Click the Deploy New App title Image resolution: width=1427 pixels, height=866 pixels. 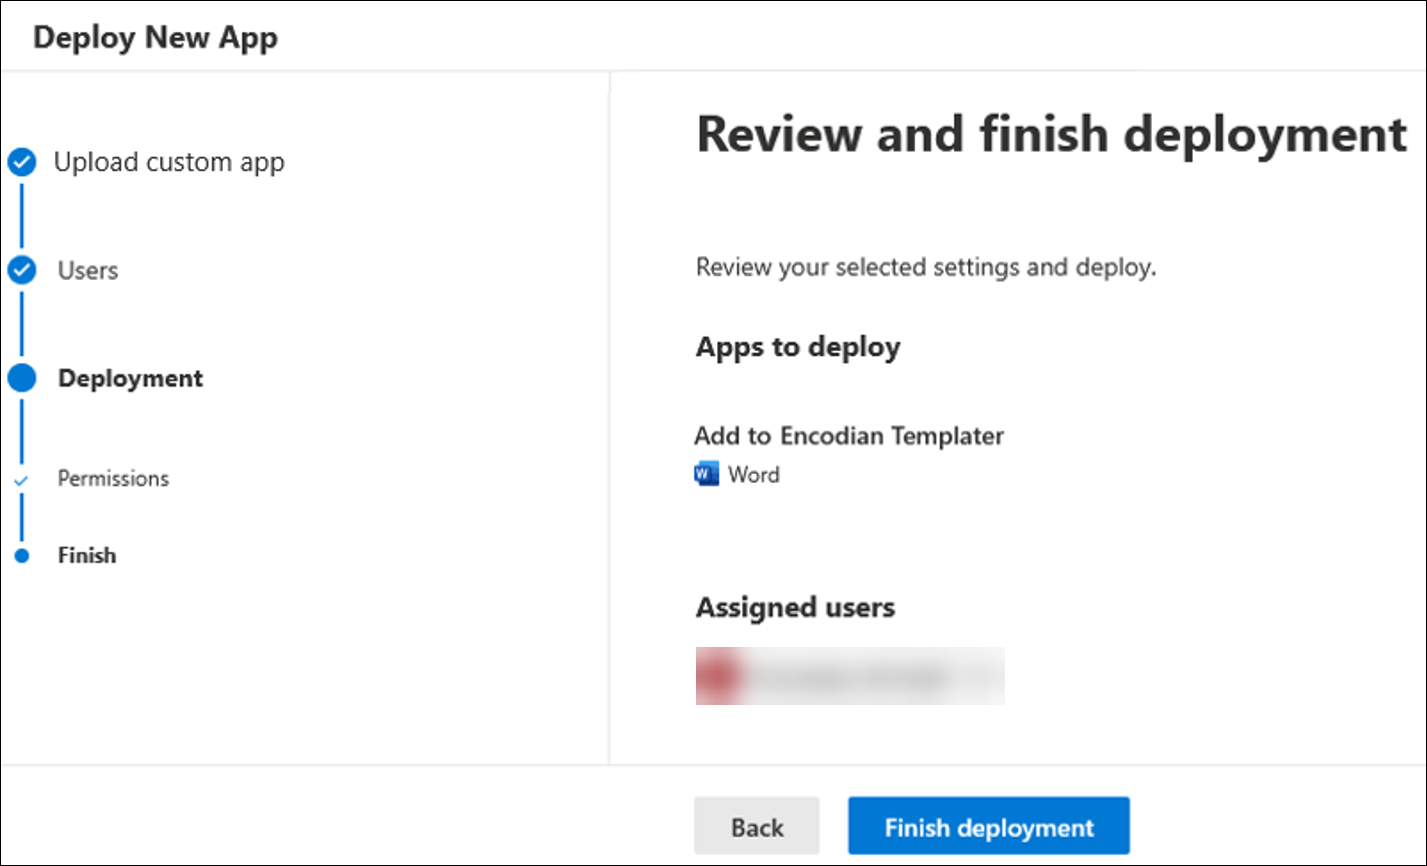155,37
